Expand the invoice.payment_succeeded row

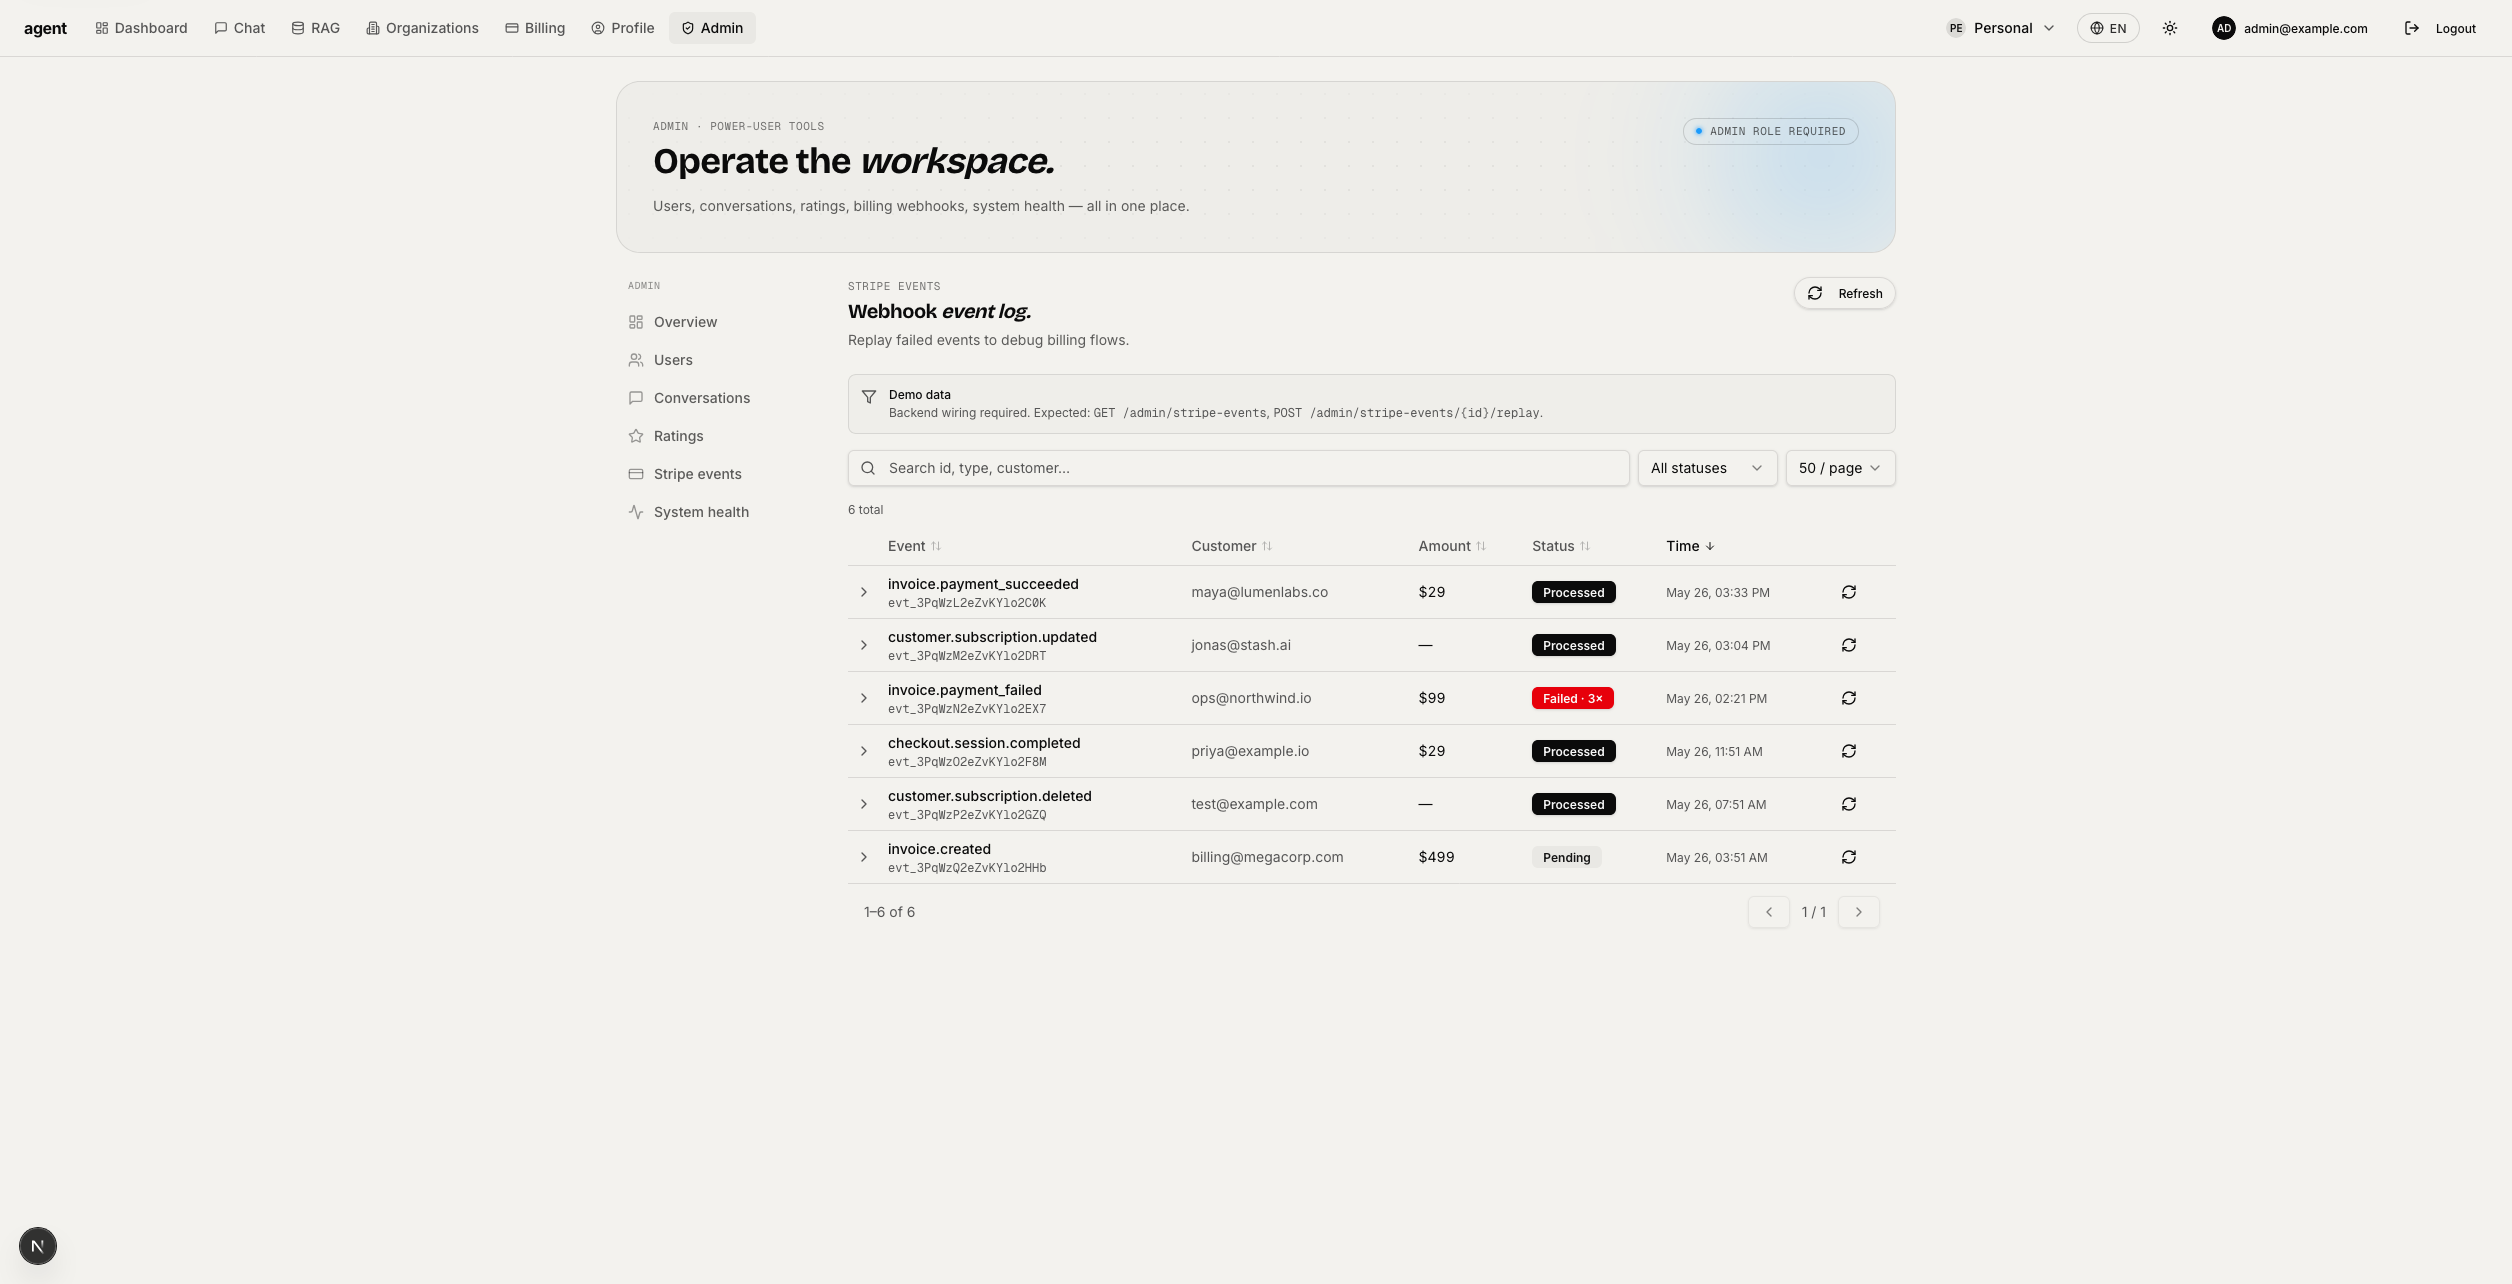pos(864,592)
